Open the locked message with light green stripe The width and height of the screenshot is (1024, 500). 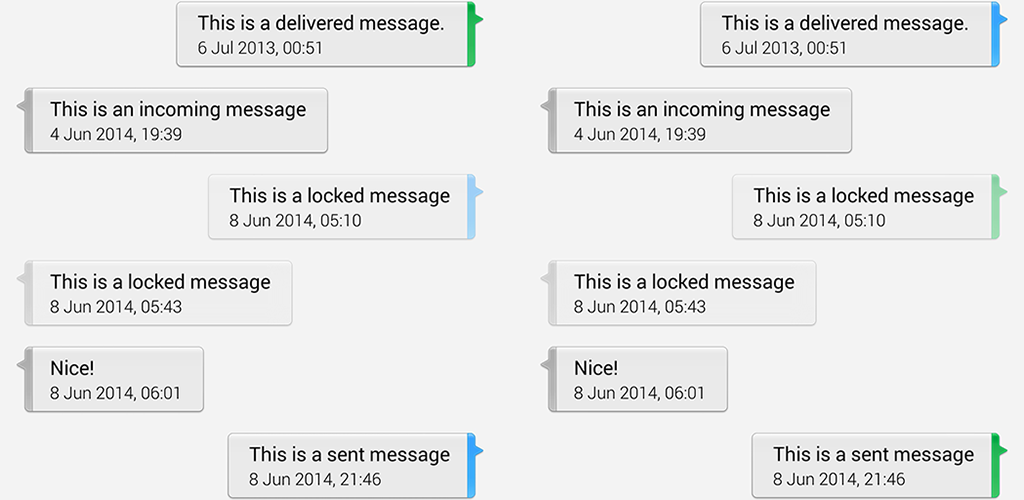(x=863, y=206)
